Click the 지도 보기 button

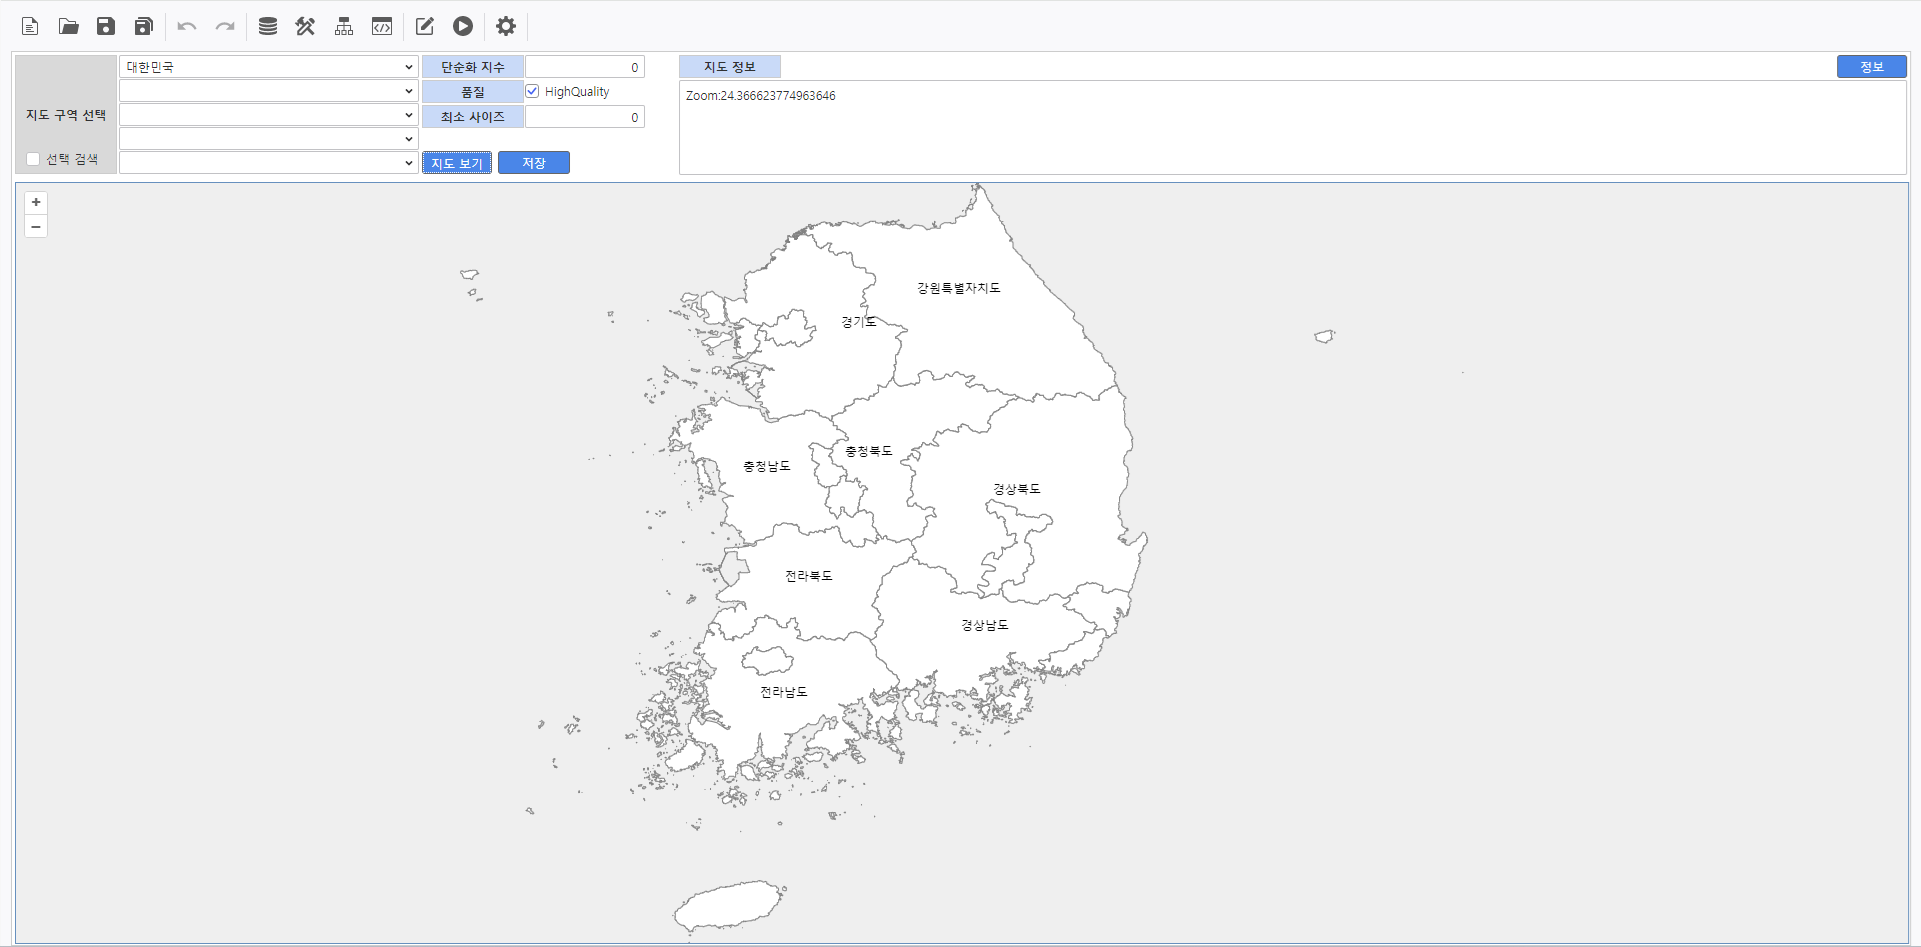(457, 163)
